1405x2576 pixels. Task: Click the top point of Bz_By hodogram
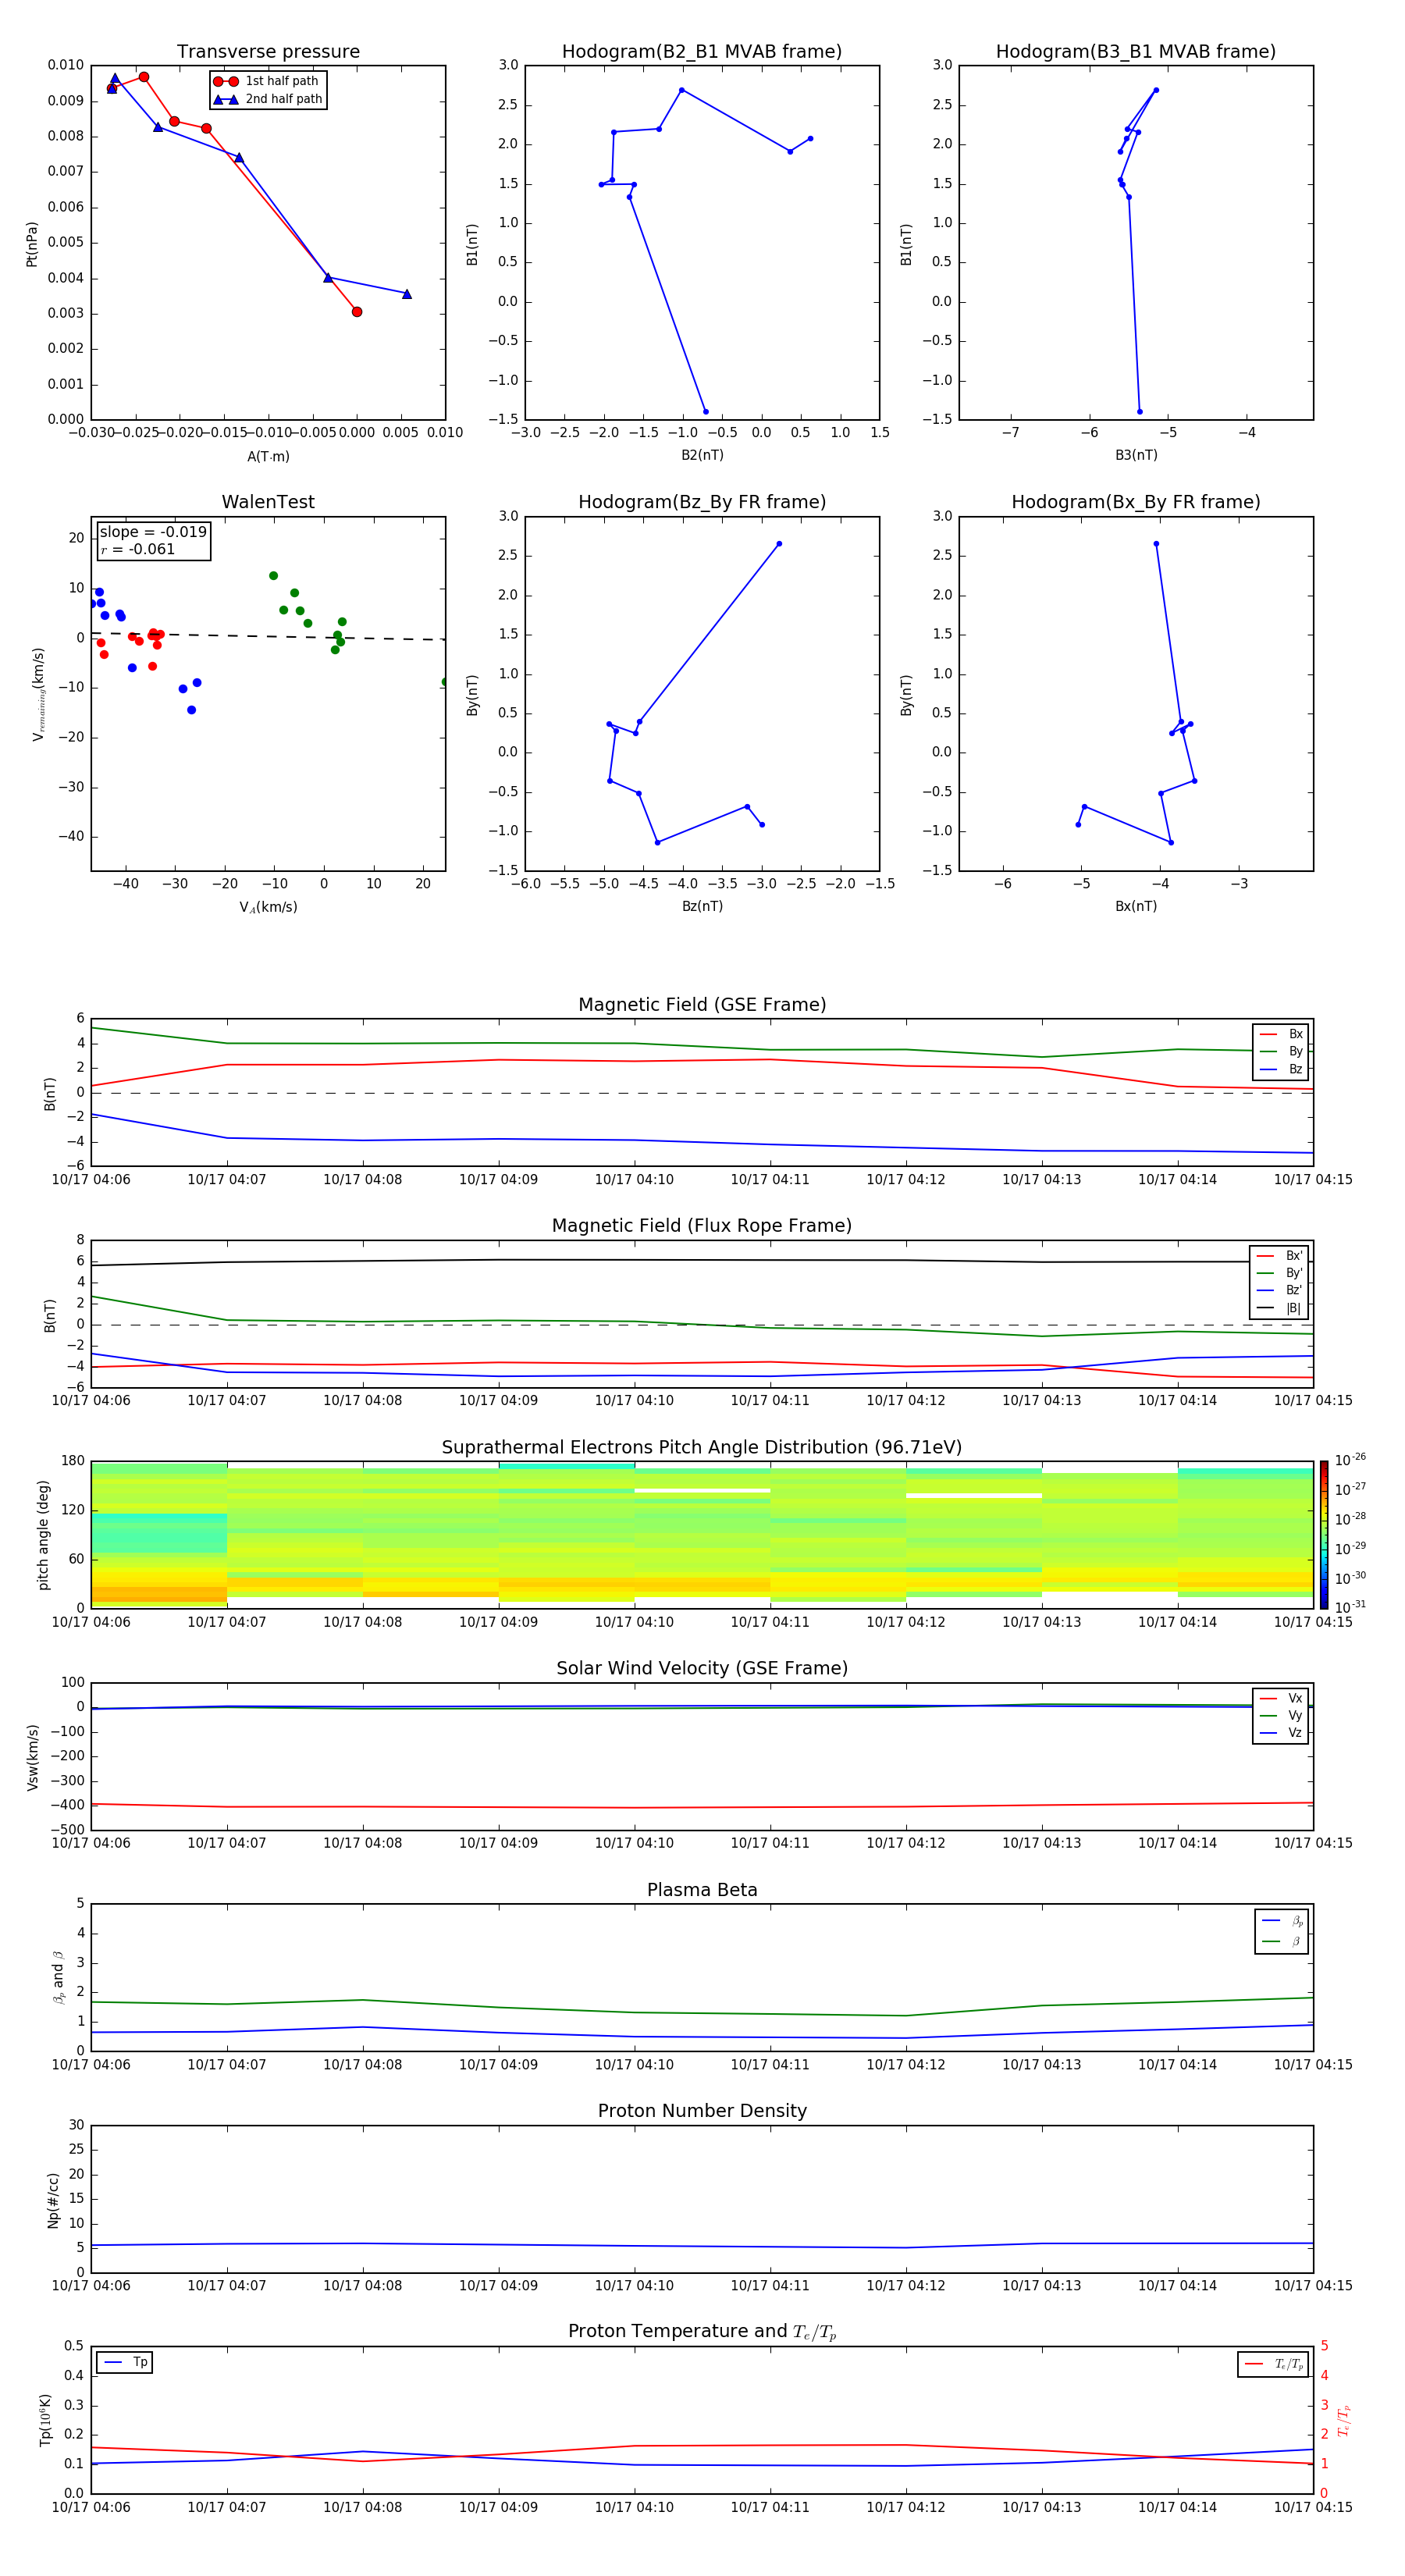click(x=779, y=544)
